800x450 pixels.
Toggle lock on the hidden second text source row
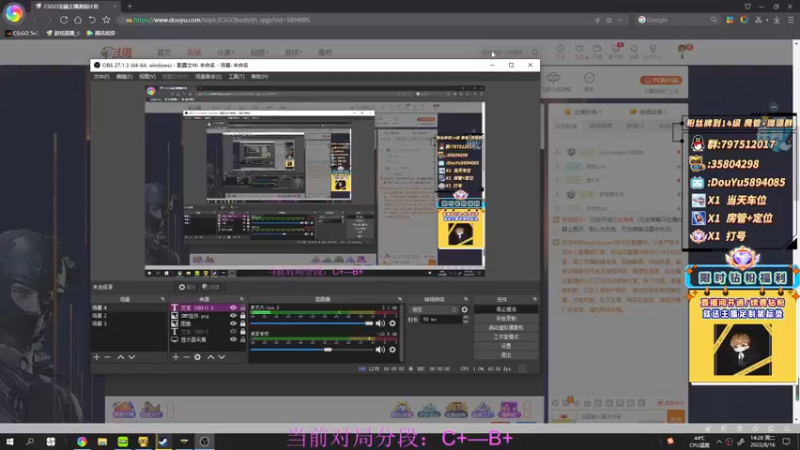243,332
